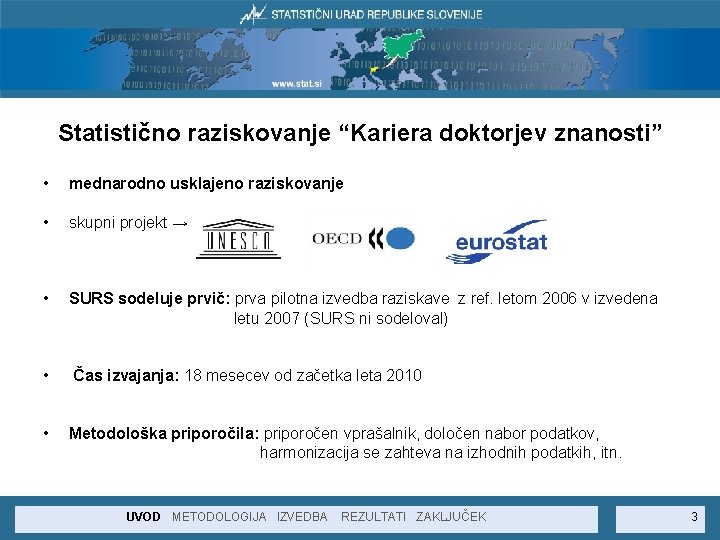The width and height of the screenshot is (720, 540).
Task: Click "STATISTIČNI URAD REPUBLIKE SLOVENIJE" header text
Action: click(x=377, y=14)
